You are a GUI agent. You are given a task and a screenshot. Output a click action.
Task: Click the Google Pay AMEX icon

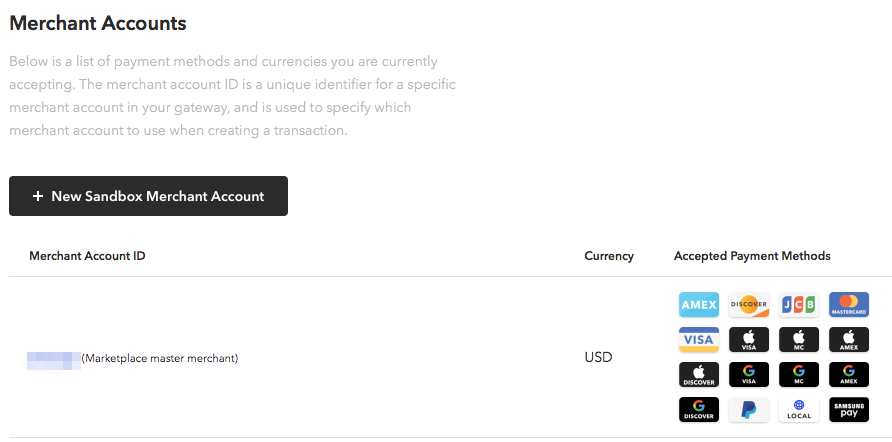[x=848, y=375]
